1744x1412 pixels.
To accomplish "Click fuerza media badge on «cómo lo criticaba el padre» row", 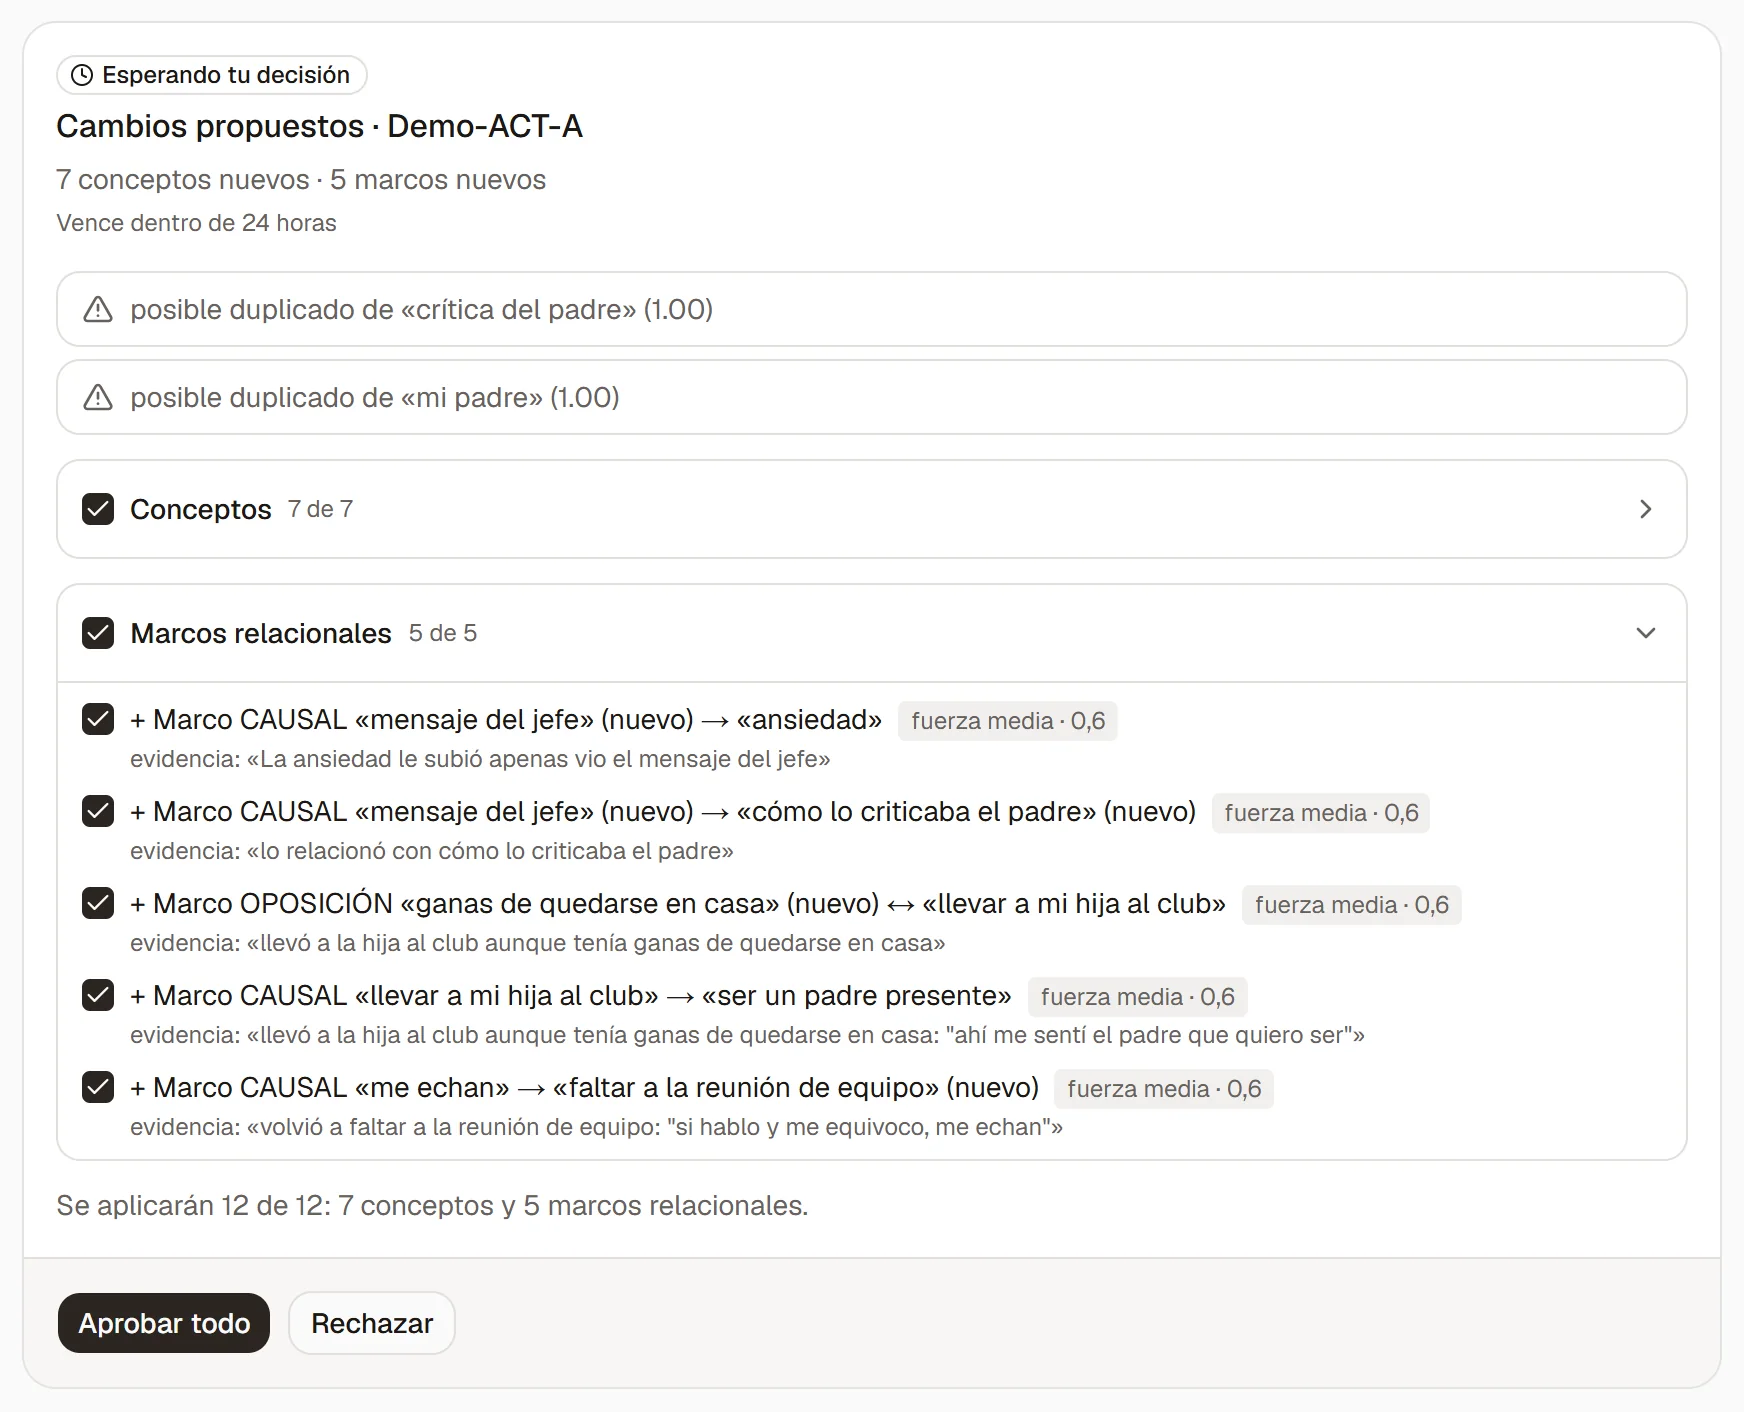I will tap(1321, 813).
